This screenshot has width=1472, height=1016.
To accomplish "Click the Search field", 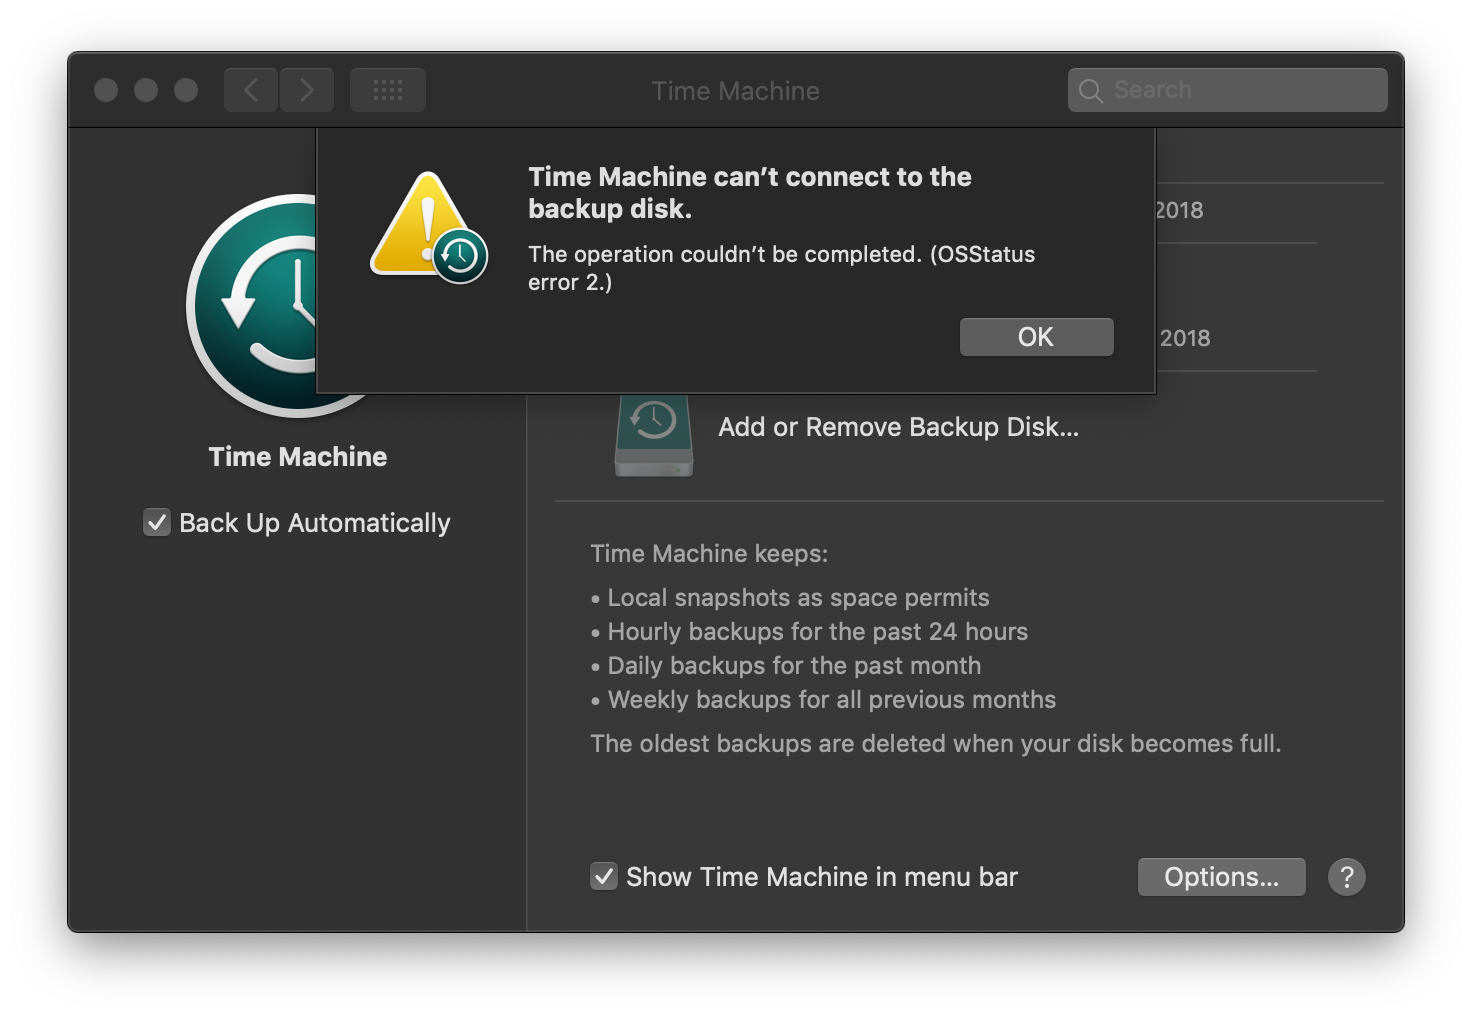I will point(1227,90).
